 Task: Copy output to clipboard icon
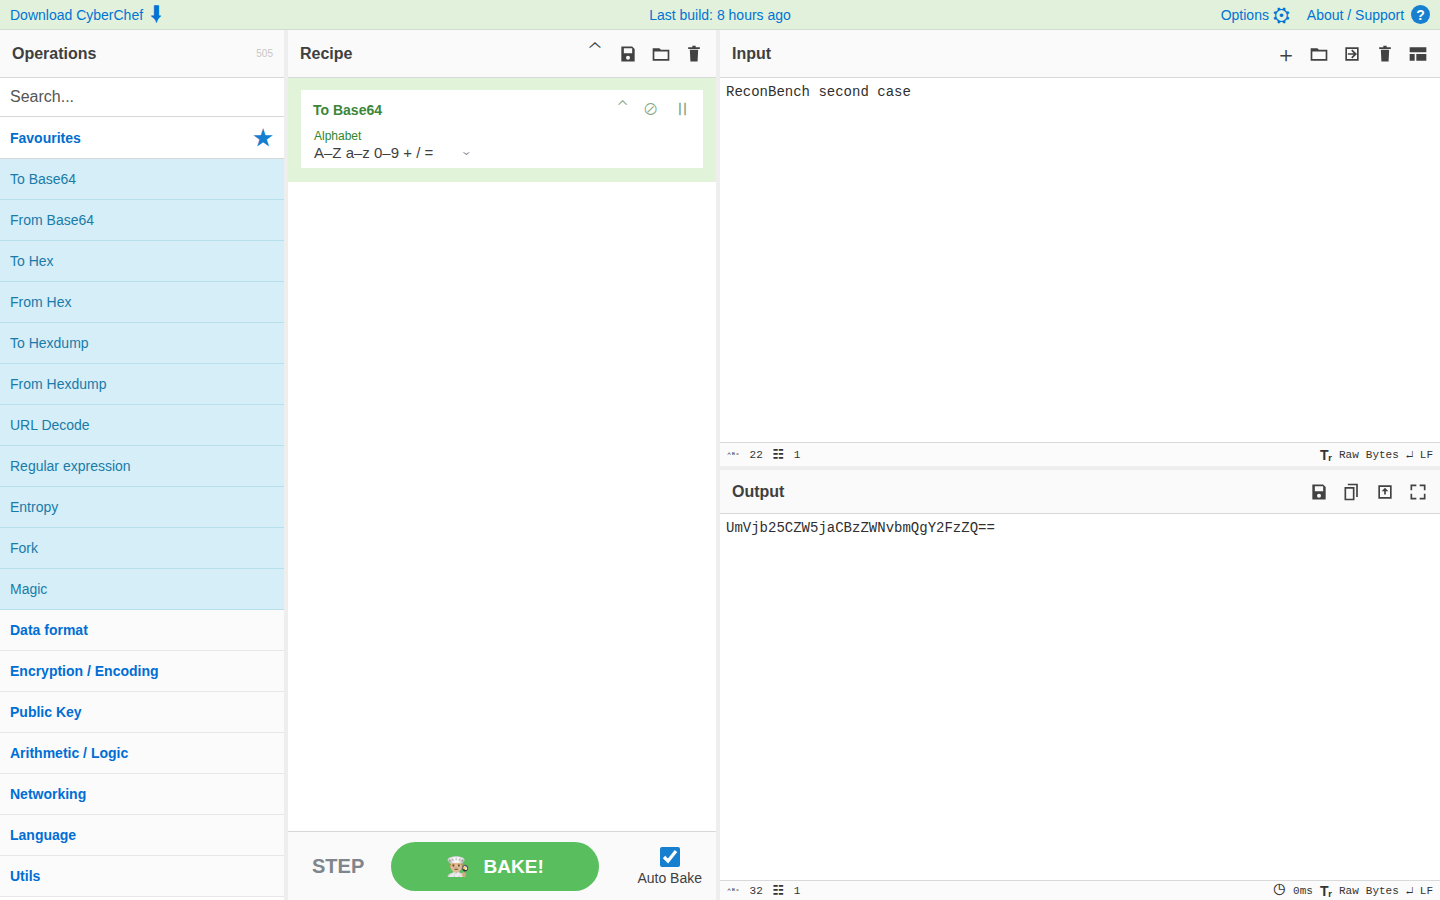[x=1351, y=492]
